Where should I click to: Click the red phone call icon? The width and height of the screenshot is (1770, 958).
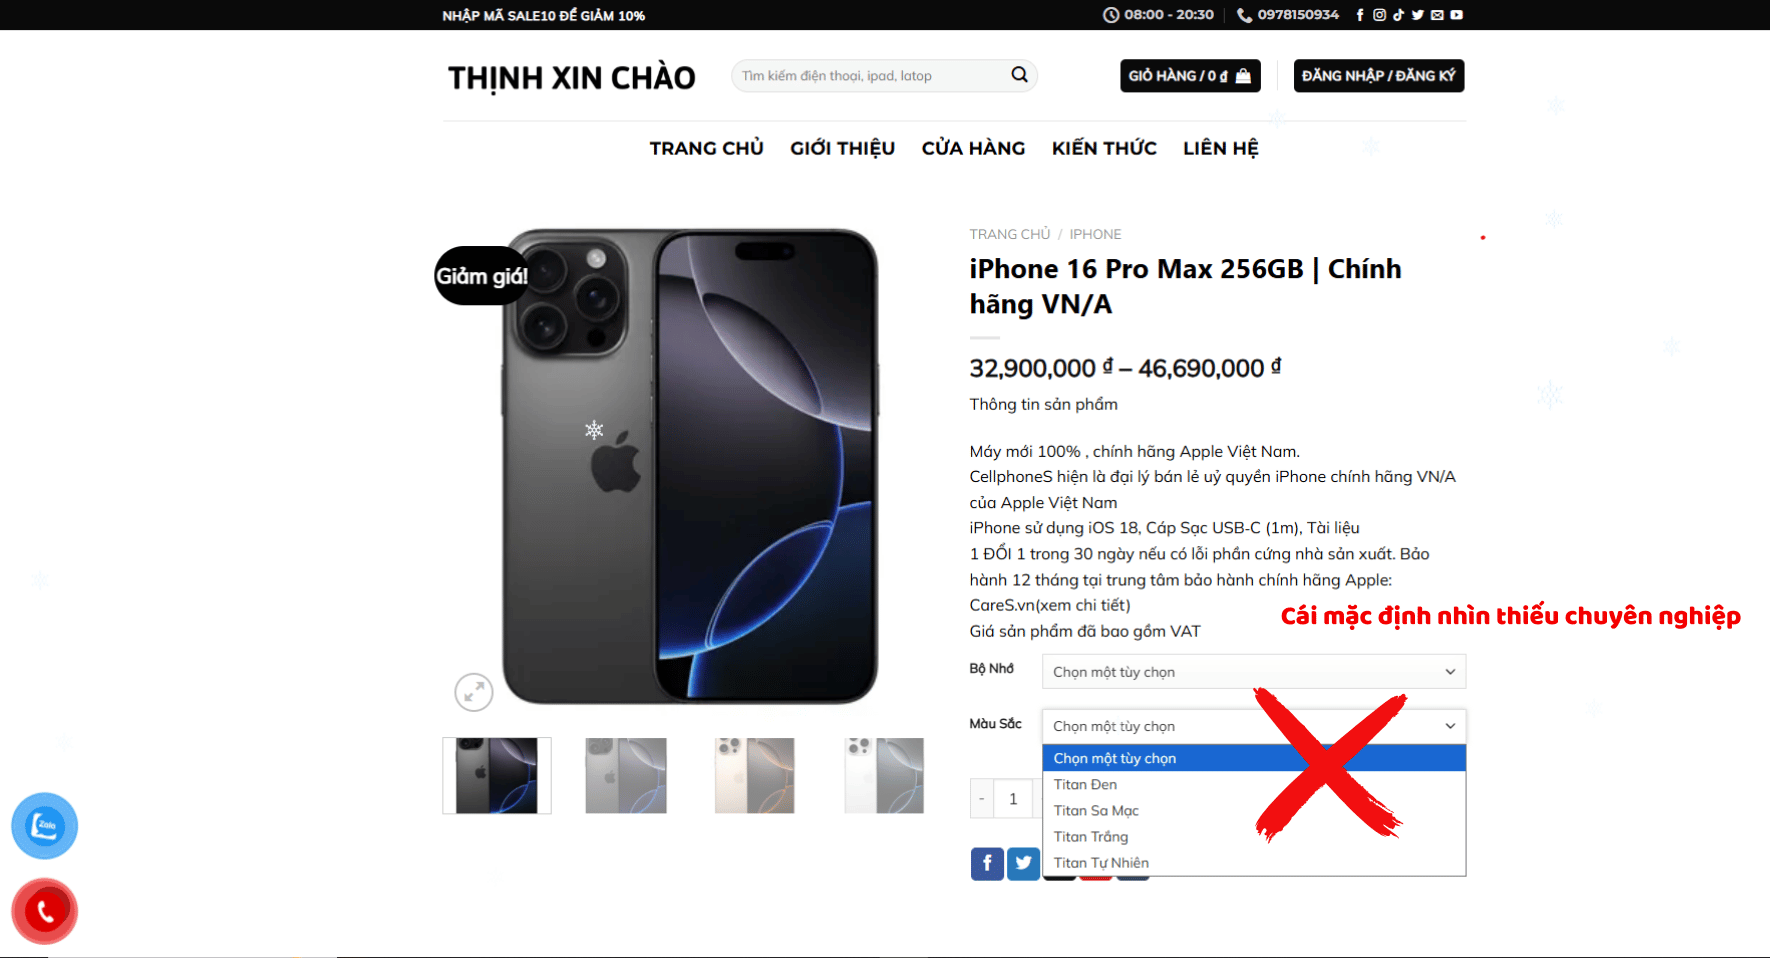(44, 911)
